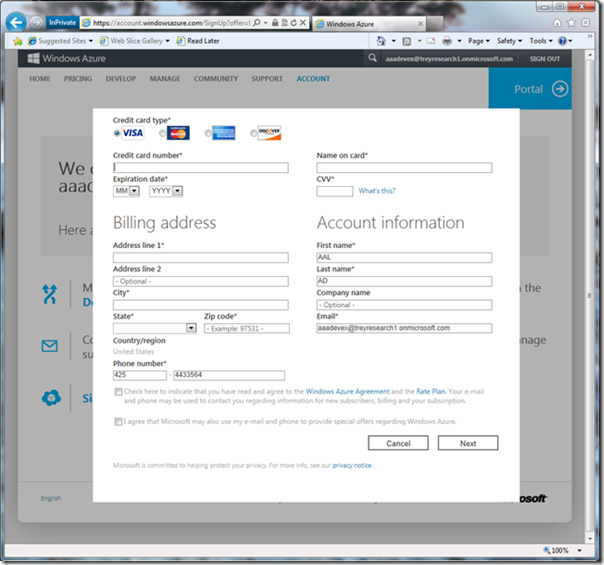Image resolution: width=604 pixels, height=565 pixels.
Task: Click the Discover card logo
Action: [x=269, y=133]
